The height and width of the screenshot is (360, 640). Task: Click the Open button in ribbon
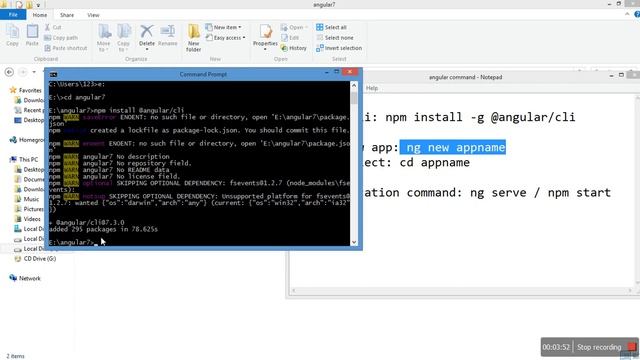(294, 27)
